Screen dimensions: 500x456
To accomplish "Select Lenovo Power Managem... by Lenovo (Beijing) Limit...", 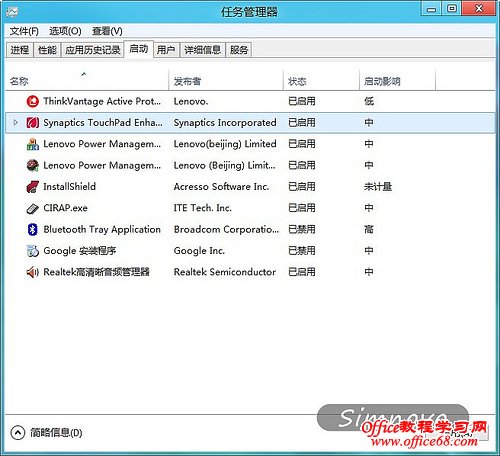I will (x=102, y=165).
